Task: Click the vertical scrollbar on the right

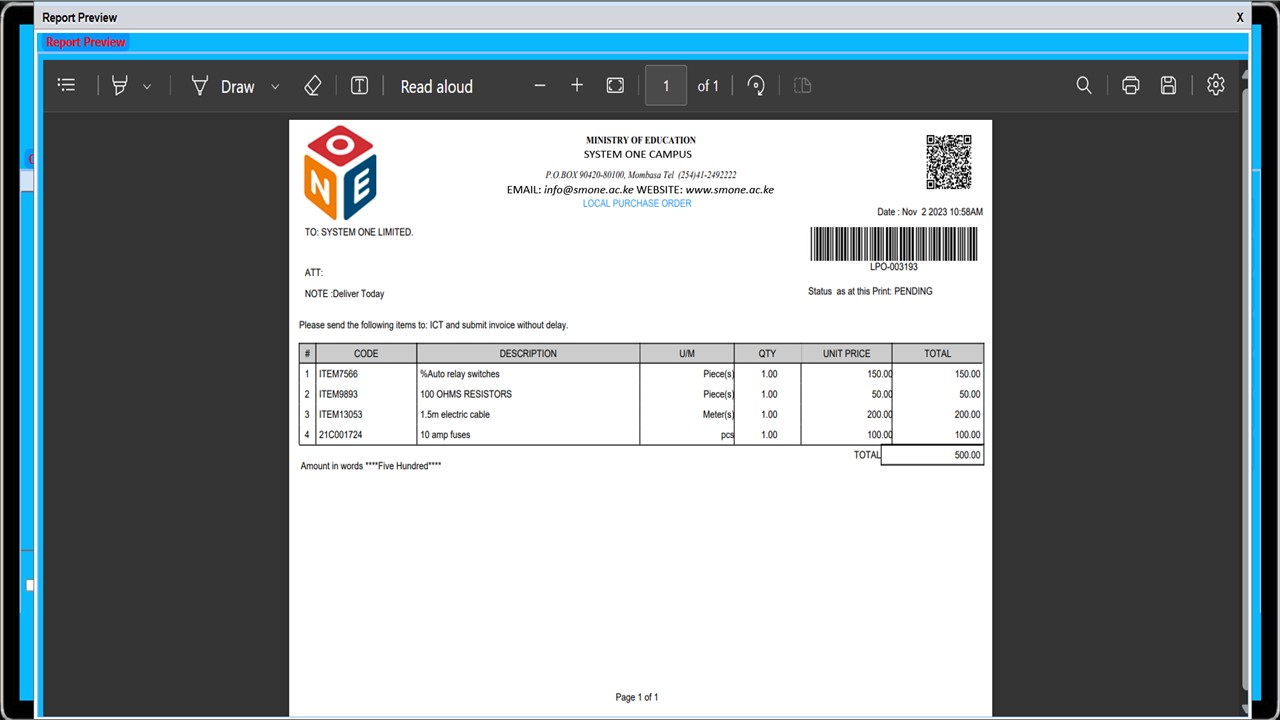Action: coord(1245,380)
